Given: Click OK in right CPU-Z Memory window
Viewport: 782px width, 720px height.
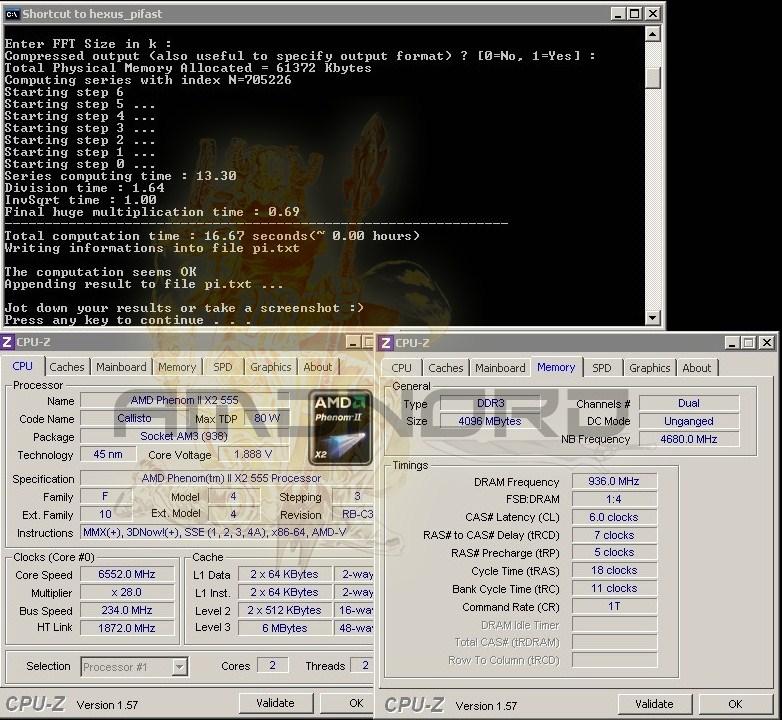Looking at the screenshot, I should [x=735, y=704].
